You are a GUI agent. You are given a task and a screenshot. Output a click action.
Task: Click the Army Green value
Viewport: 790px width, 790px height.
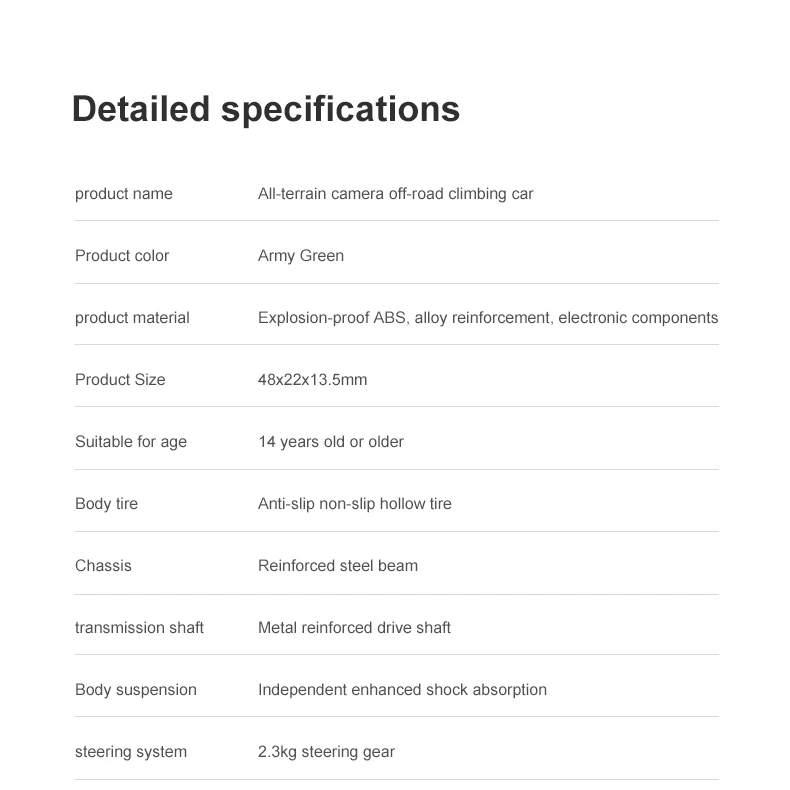coord(300,256)
